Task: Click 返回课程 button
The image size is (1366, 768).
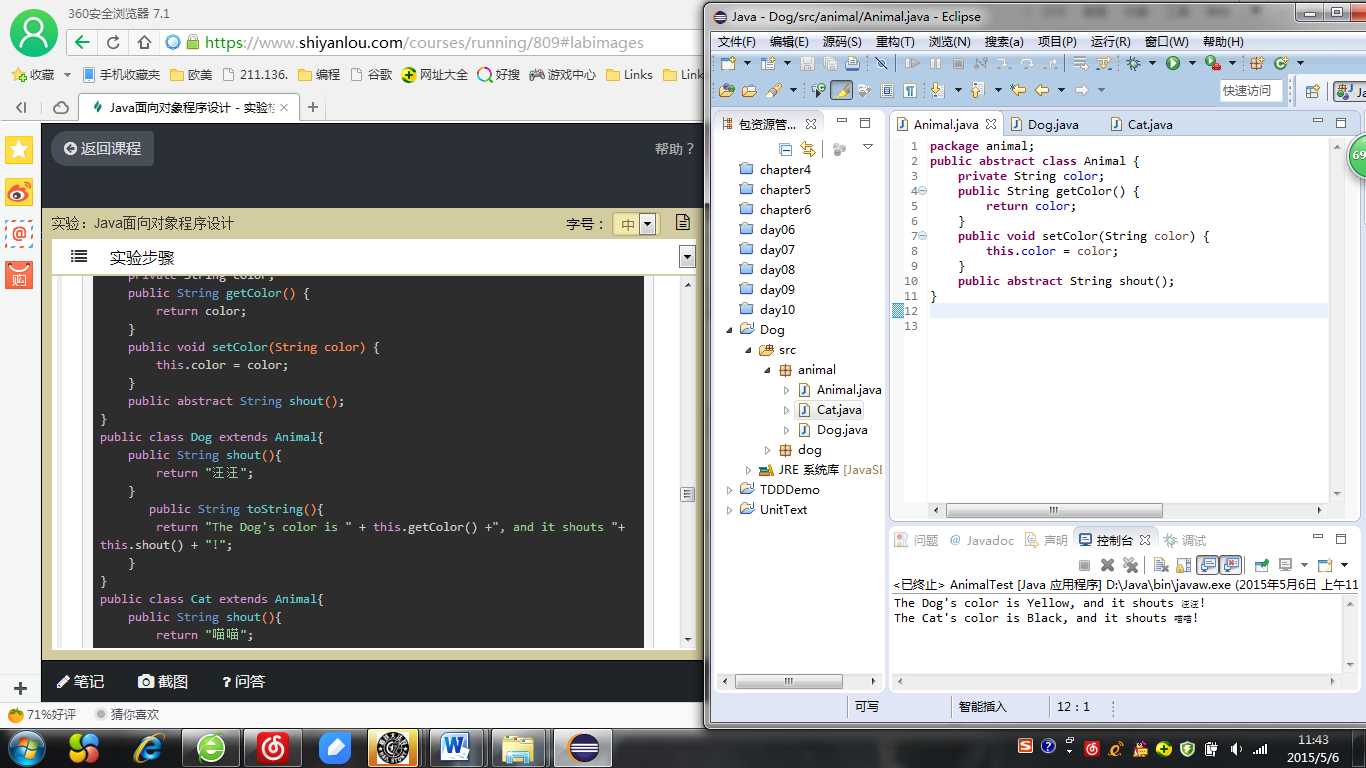Action: [103, 148]
